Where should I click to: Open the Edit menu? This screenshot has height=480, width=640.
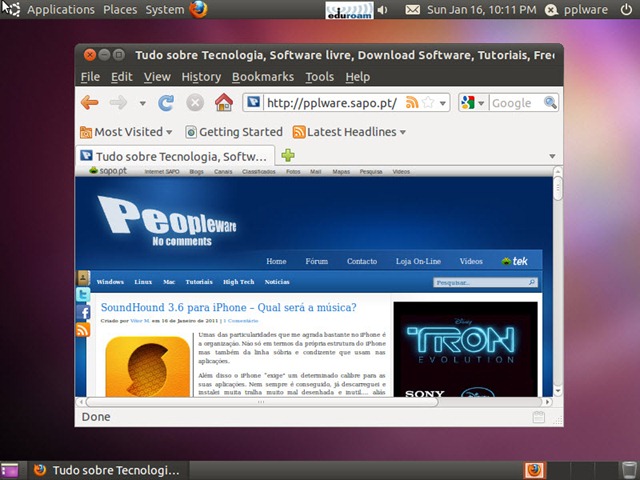[122, 77]
